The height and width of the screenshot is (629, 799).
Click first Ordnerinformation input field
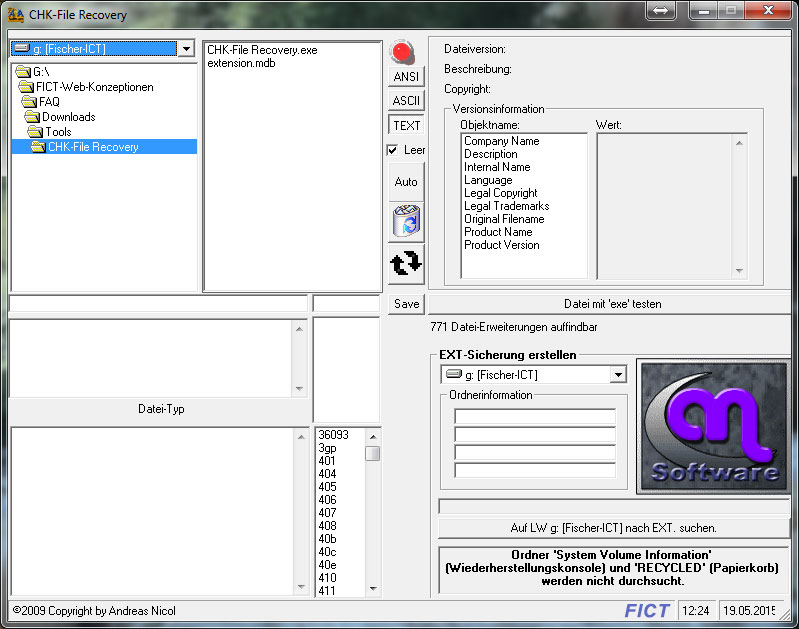(x=535, y=416)
